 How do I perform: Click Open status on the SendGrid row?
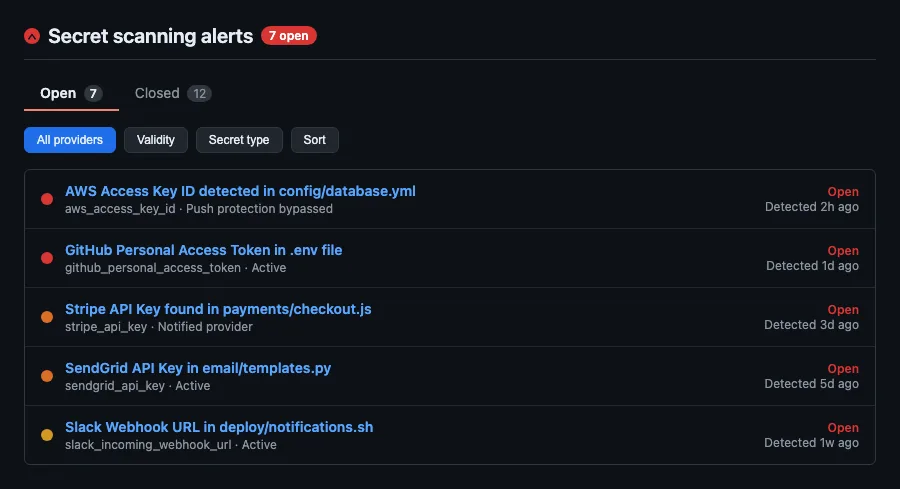coord(843,368)
